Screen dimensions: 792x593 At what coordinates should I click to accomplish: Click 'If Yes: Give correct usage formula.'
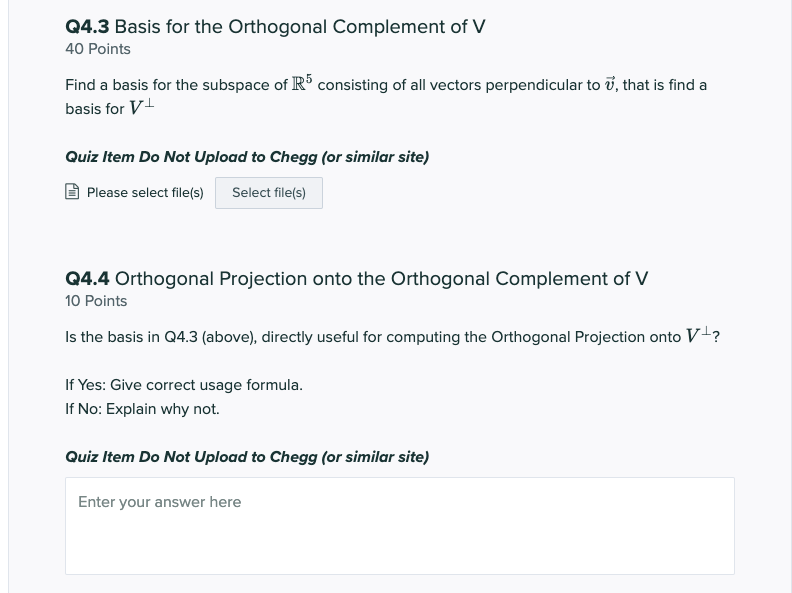pyautogui.click(x=184, y=385)
